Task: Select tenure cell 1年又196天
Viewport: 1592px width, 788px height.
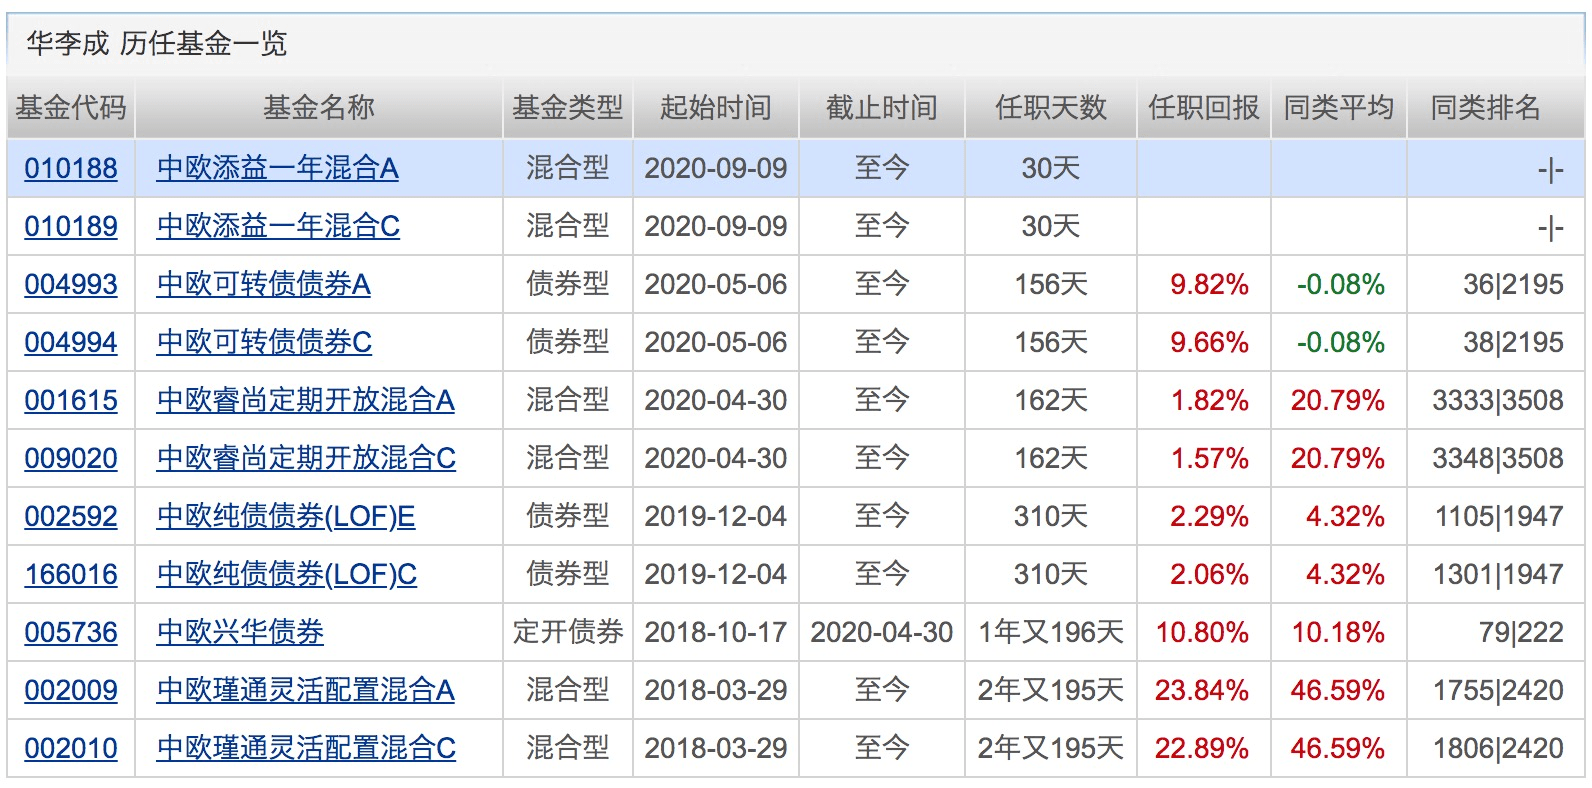Action: pyautogui.click(x=1051, y=633)
